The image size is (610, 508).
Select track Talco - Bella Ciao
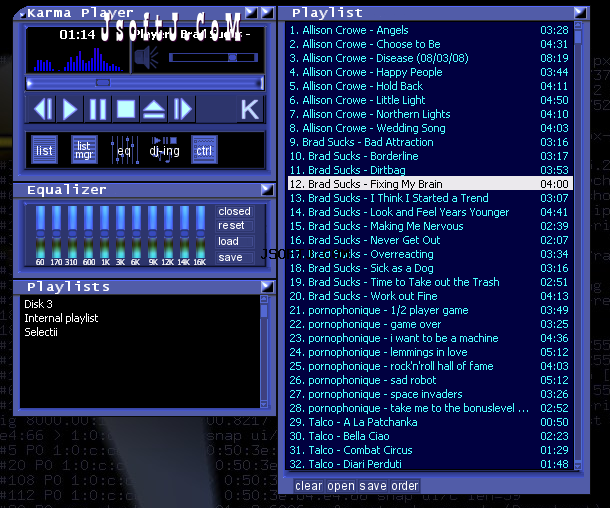[x=430, y=436]
